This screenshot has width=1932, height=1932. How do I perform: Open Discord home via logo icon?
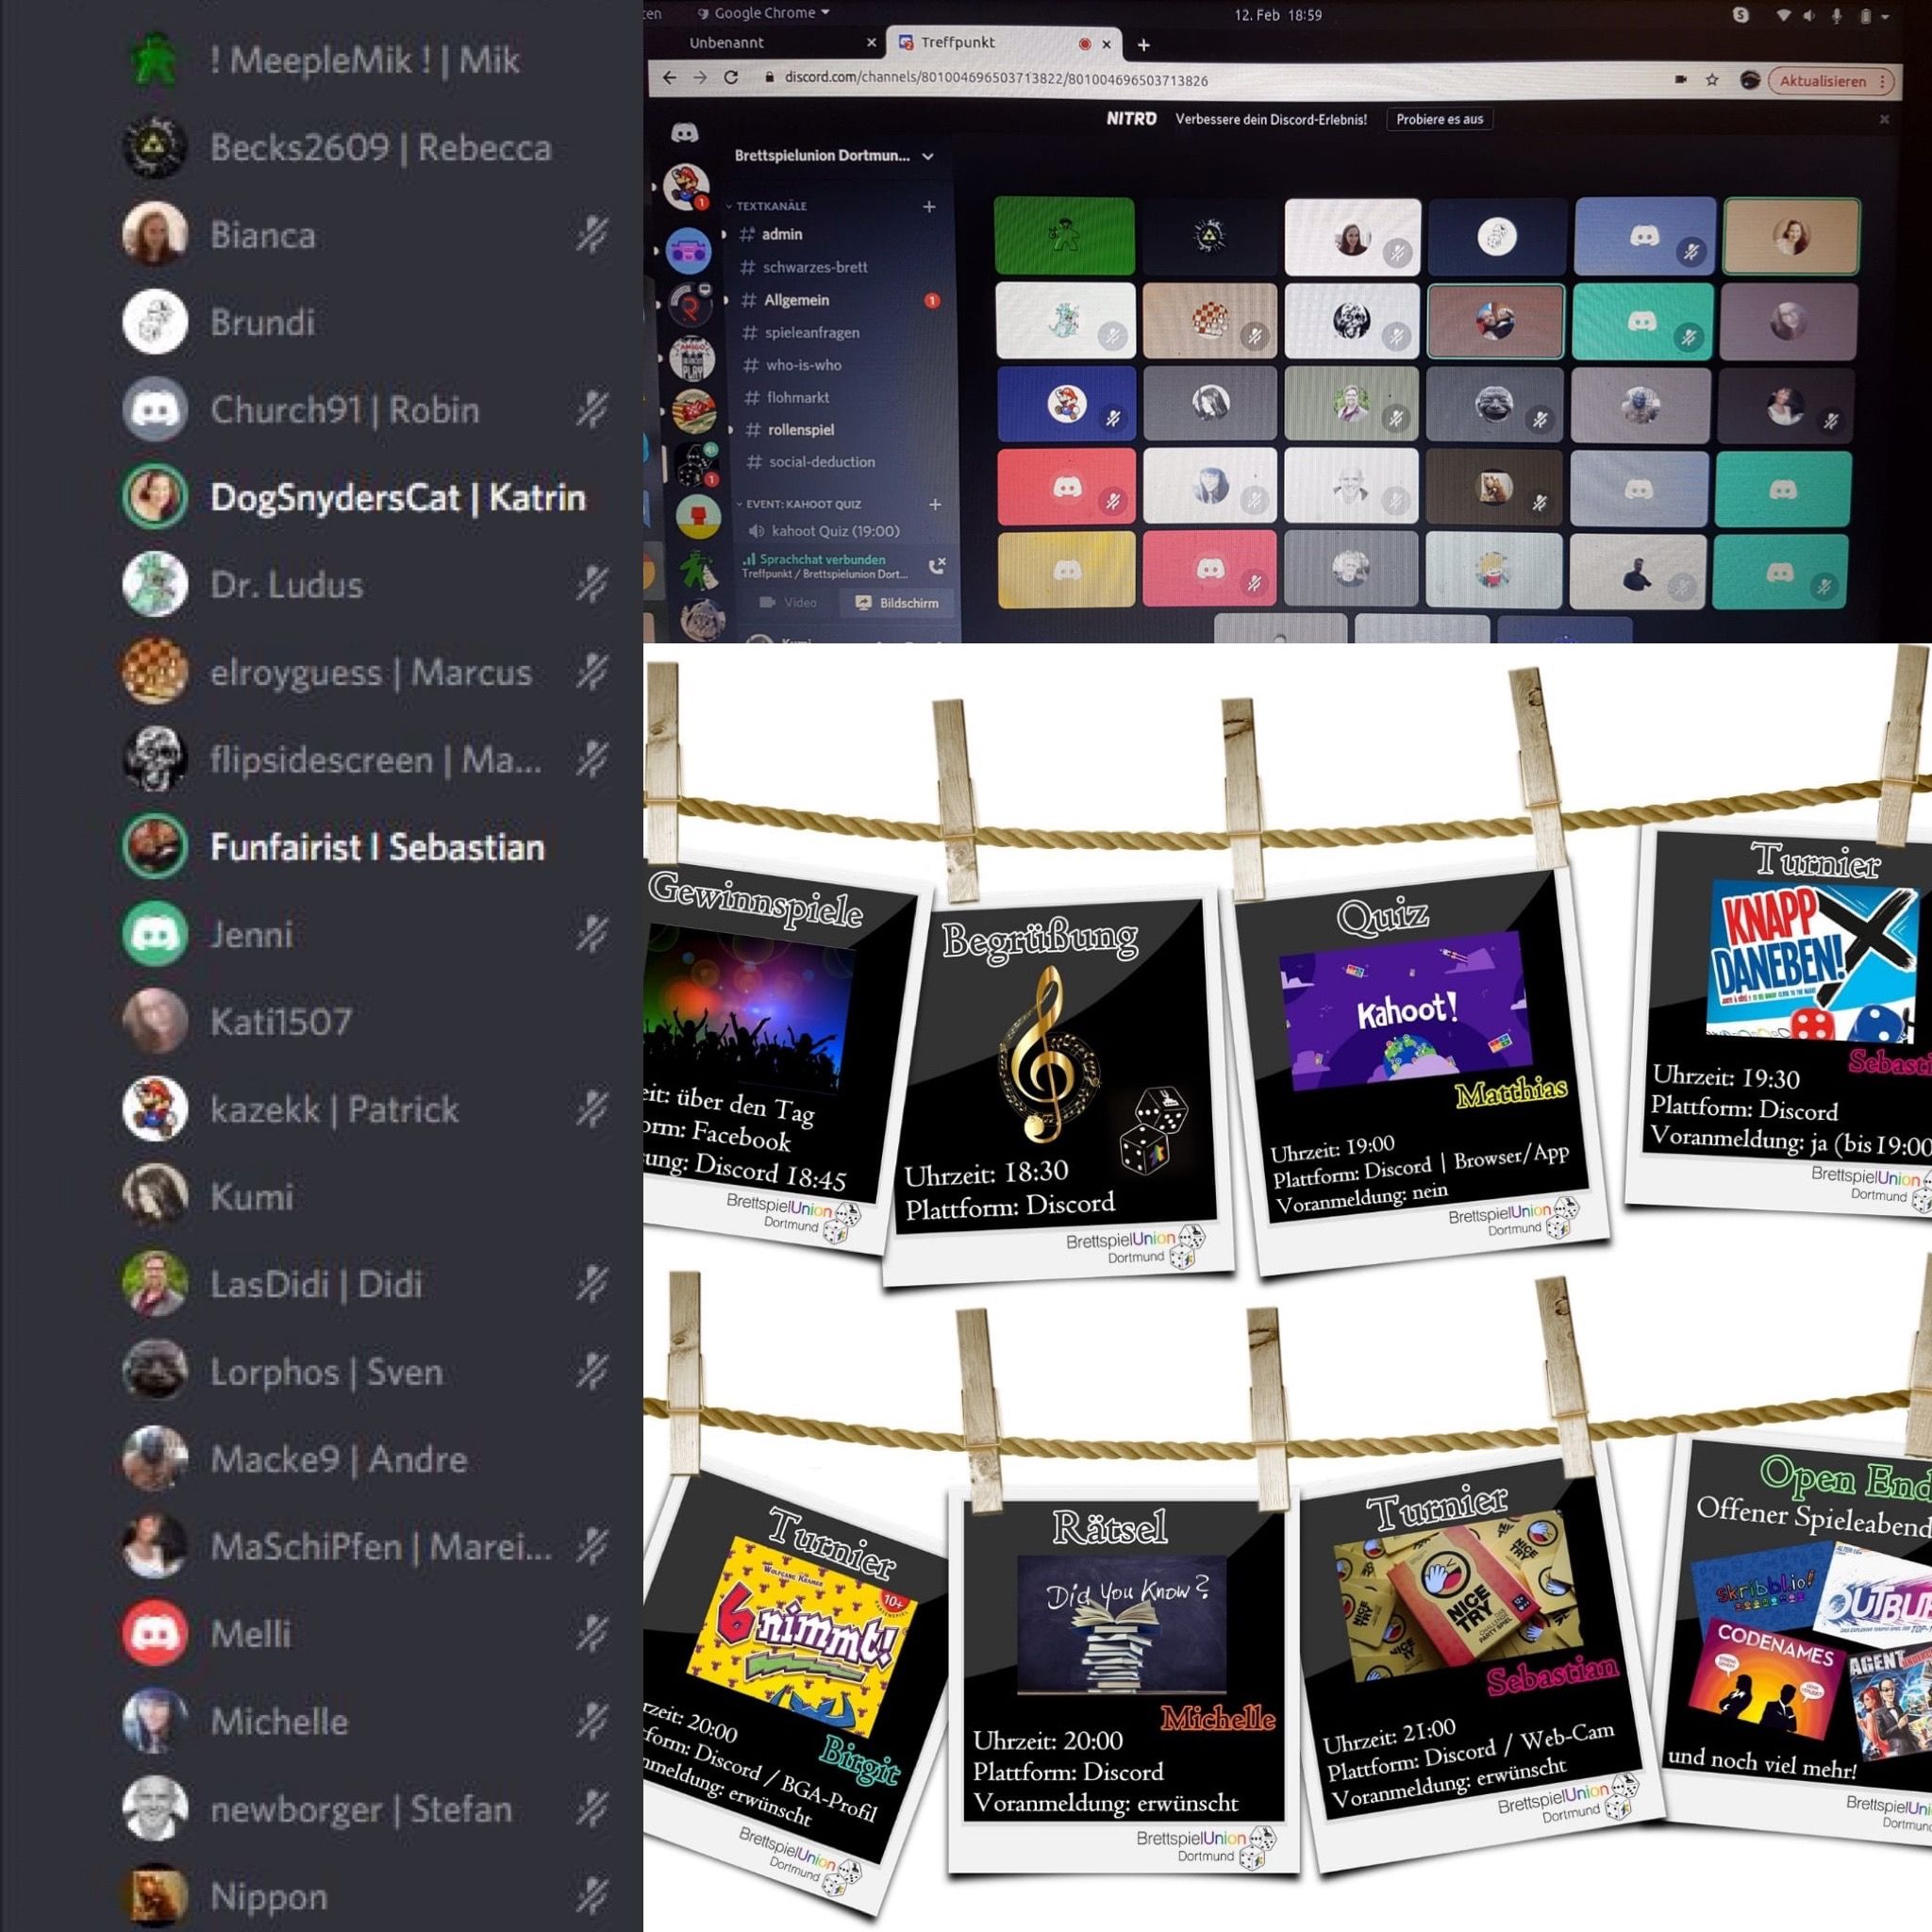(x=685, y=134)
